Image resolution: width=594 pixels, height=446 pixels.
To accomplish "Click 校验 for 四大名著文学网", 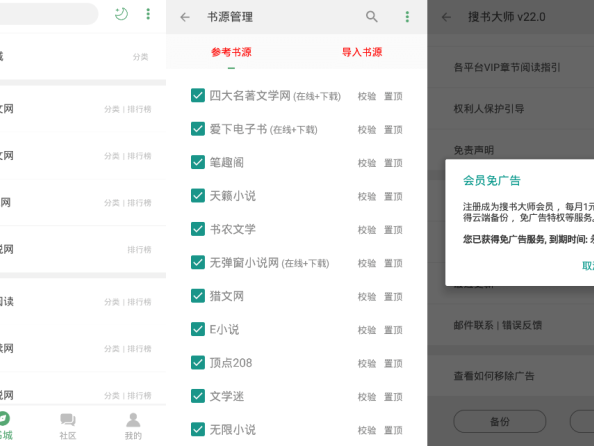I will (x=367, y=96).
